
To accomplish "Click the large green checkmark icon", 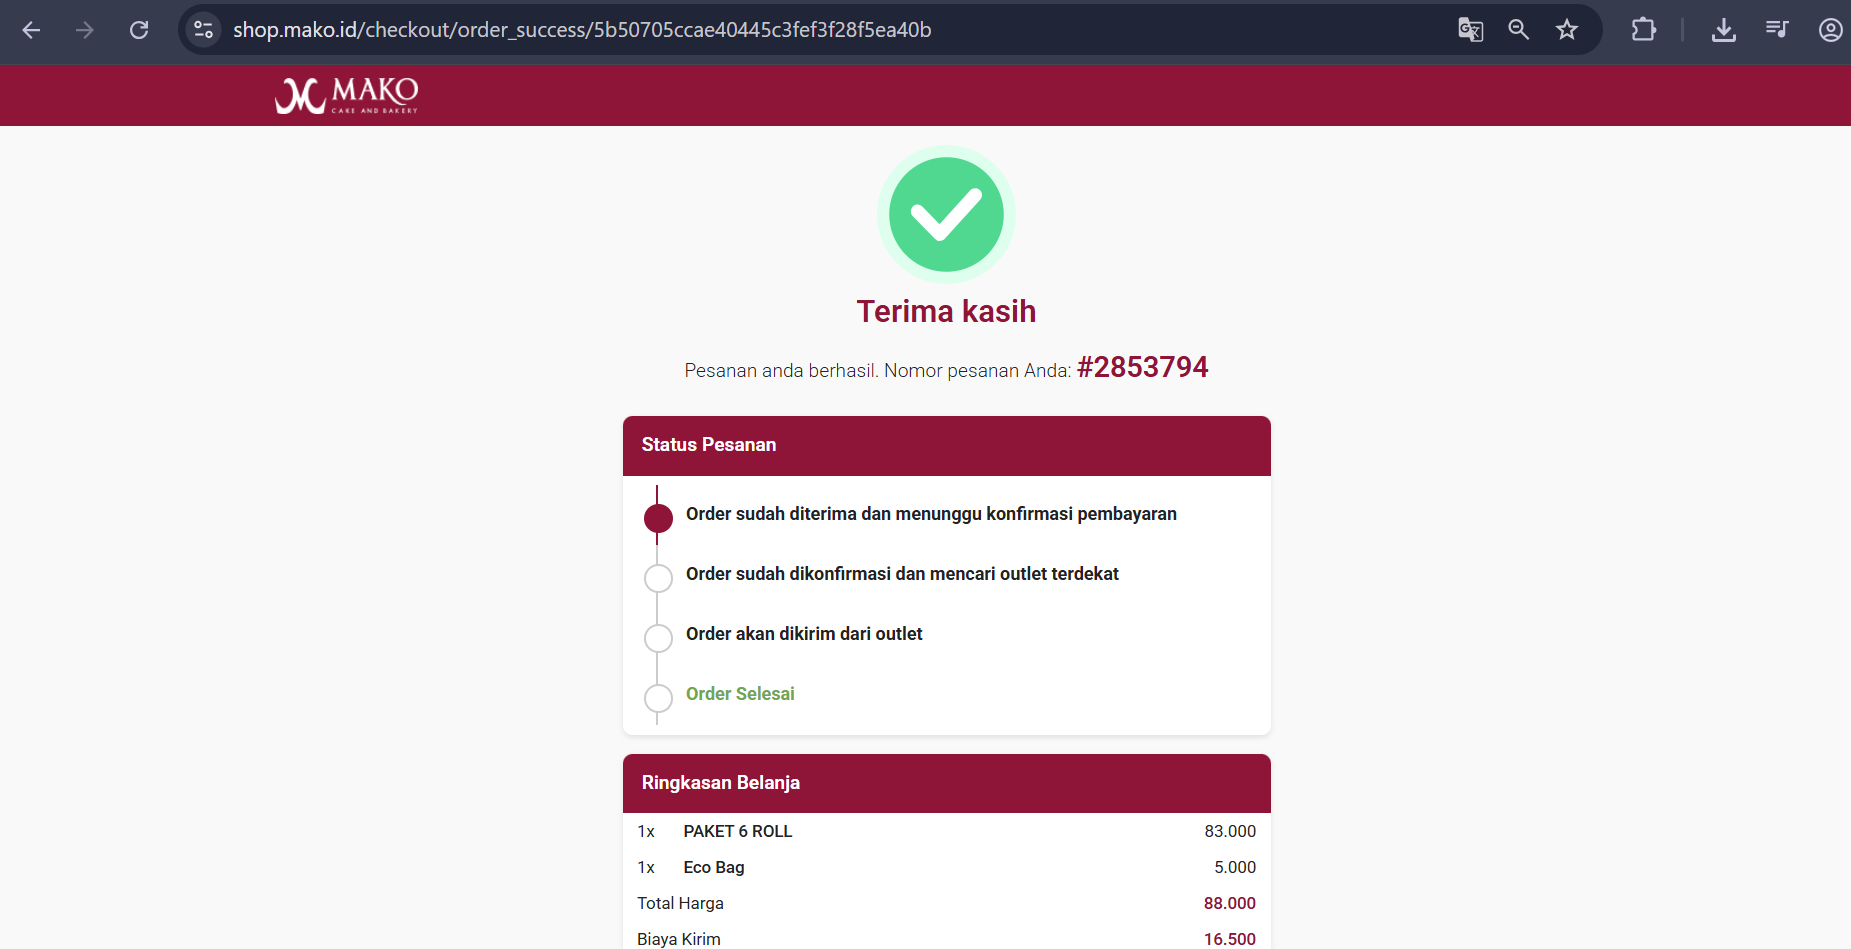I will (946, 215).
